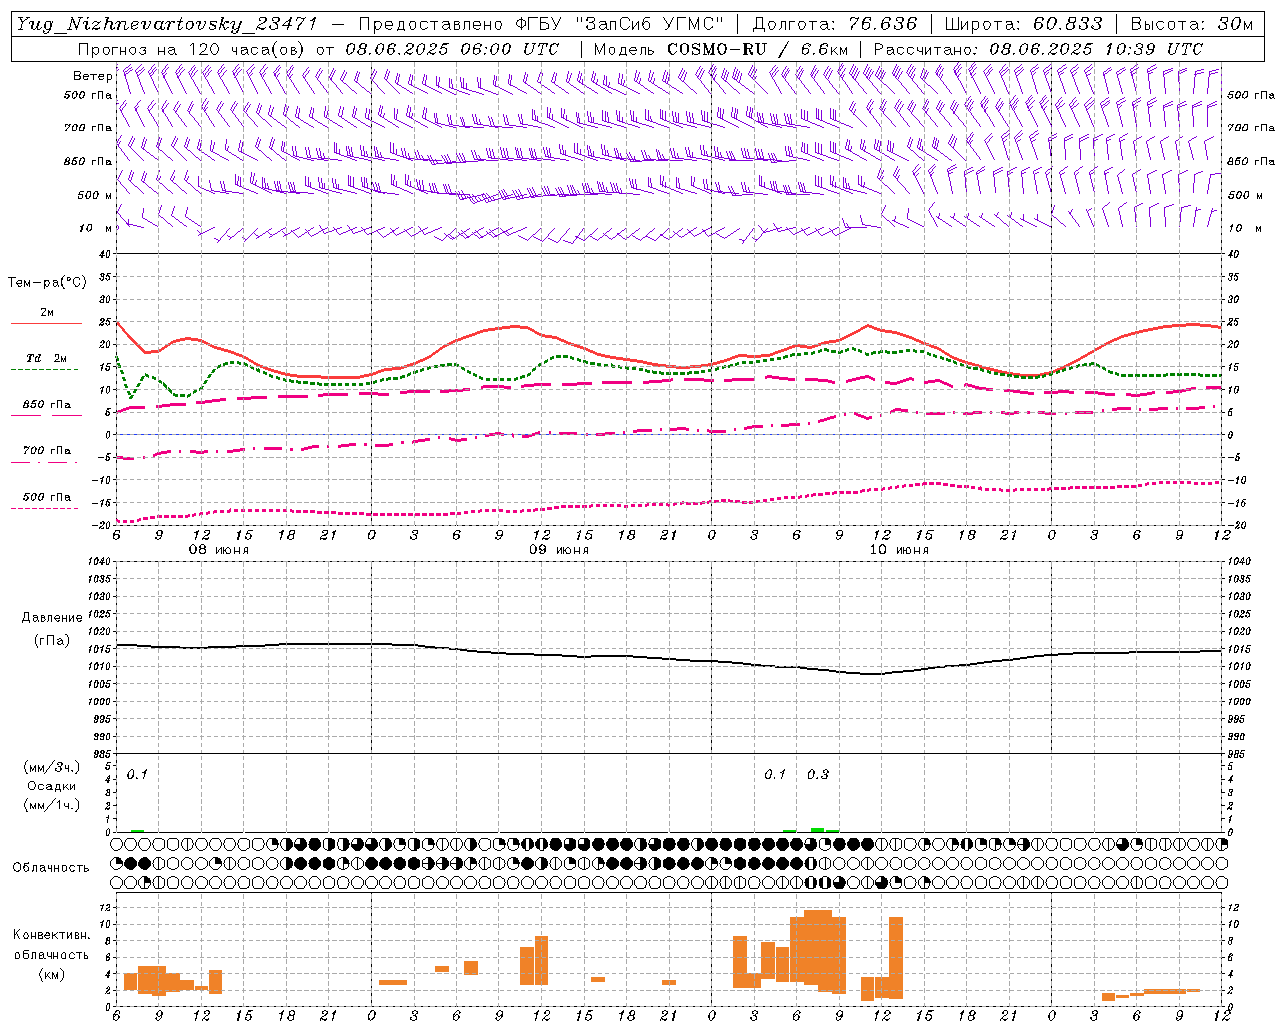Image resolution: width=1280 pixels, height=1024 pixels.
Task: Click the '(км)' convective cloud unit label
Action: click(51, 973)
